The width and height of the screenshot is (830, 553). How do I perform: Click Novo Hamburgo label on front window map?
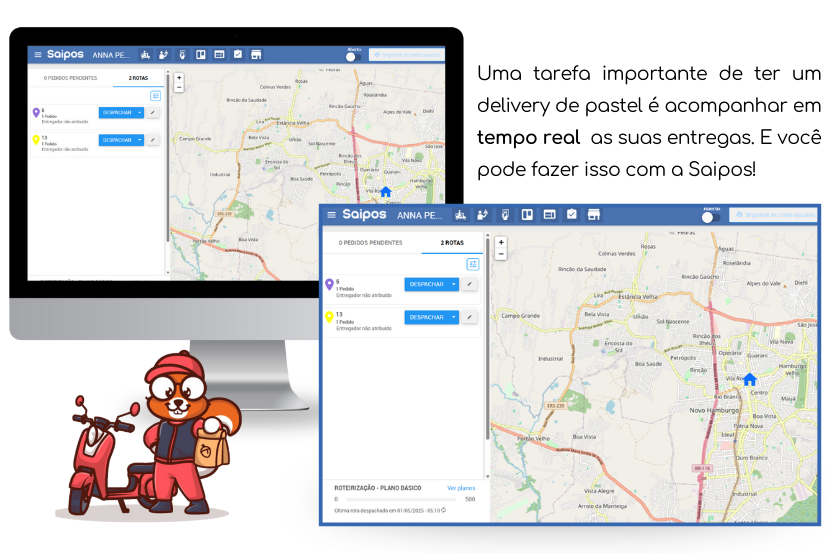[x=714, y=410]
